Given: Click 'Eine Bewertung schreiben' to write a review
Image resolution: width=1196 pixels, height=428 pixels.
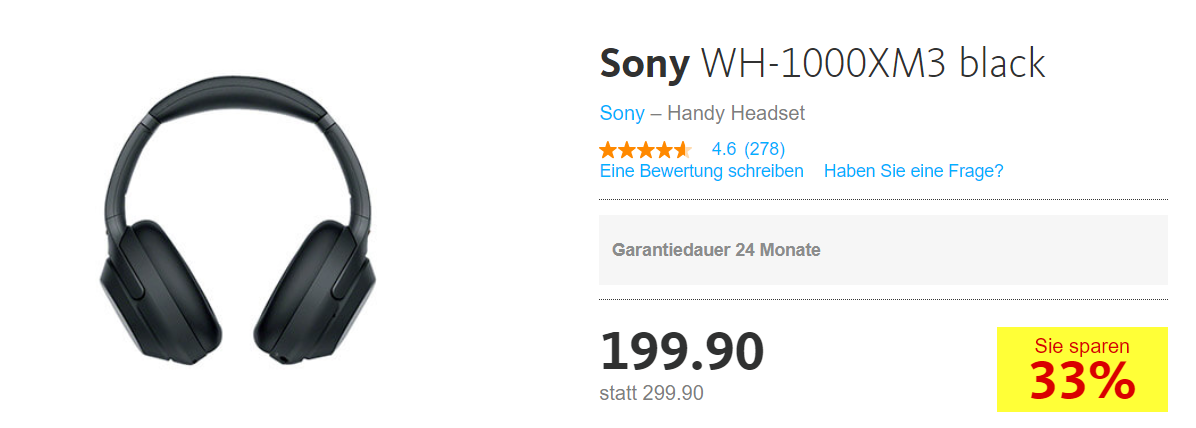Looking at the screenshot, I should click(701, 171).
